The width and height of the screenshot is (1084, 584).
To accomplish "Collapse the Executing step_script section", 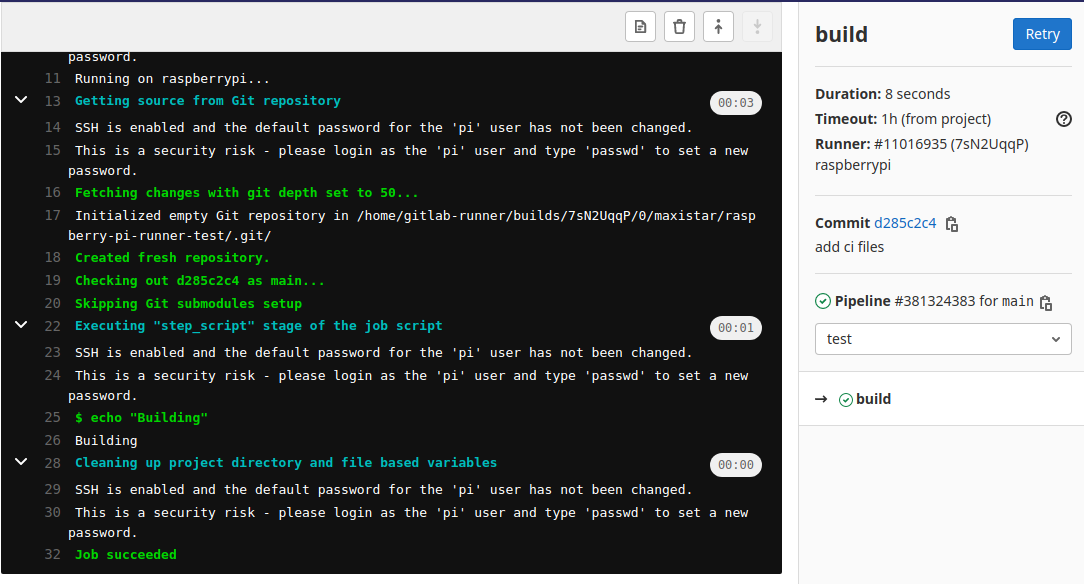I will coord(21,325).
